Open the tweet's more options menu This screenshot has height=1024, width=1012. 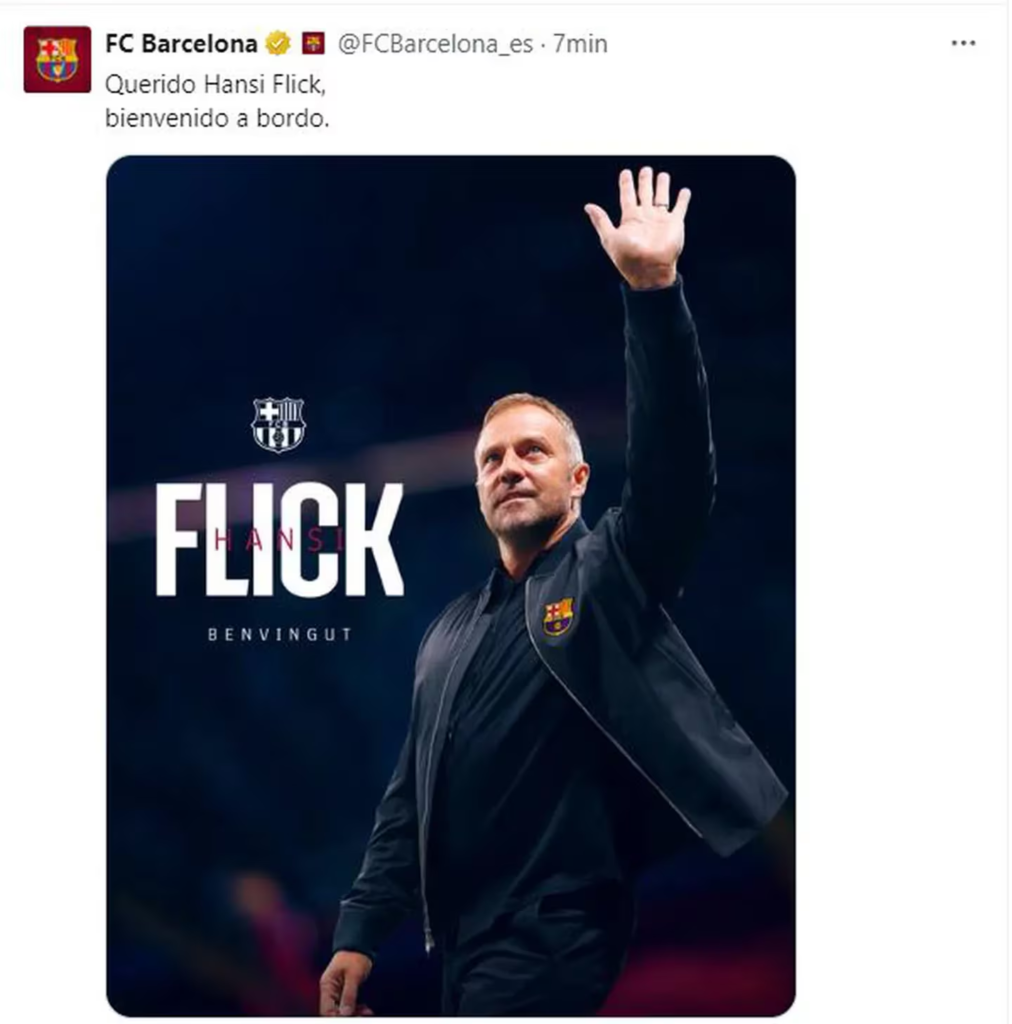[963, 44]
